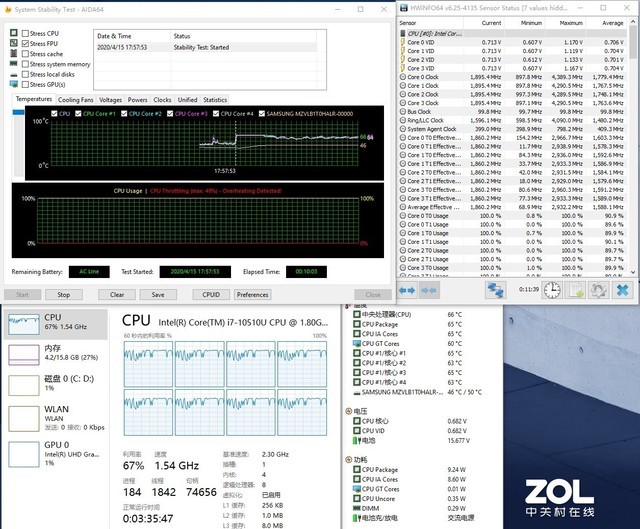Screen dimensions: 640x529
Task: Toggle CPU Core #1 graph checkbox
Action: (x=78, y=113)
